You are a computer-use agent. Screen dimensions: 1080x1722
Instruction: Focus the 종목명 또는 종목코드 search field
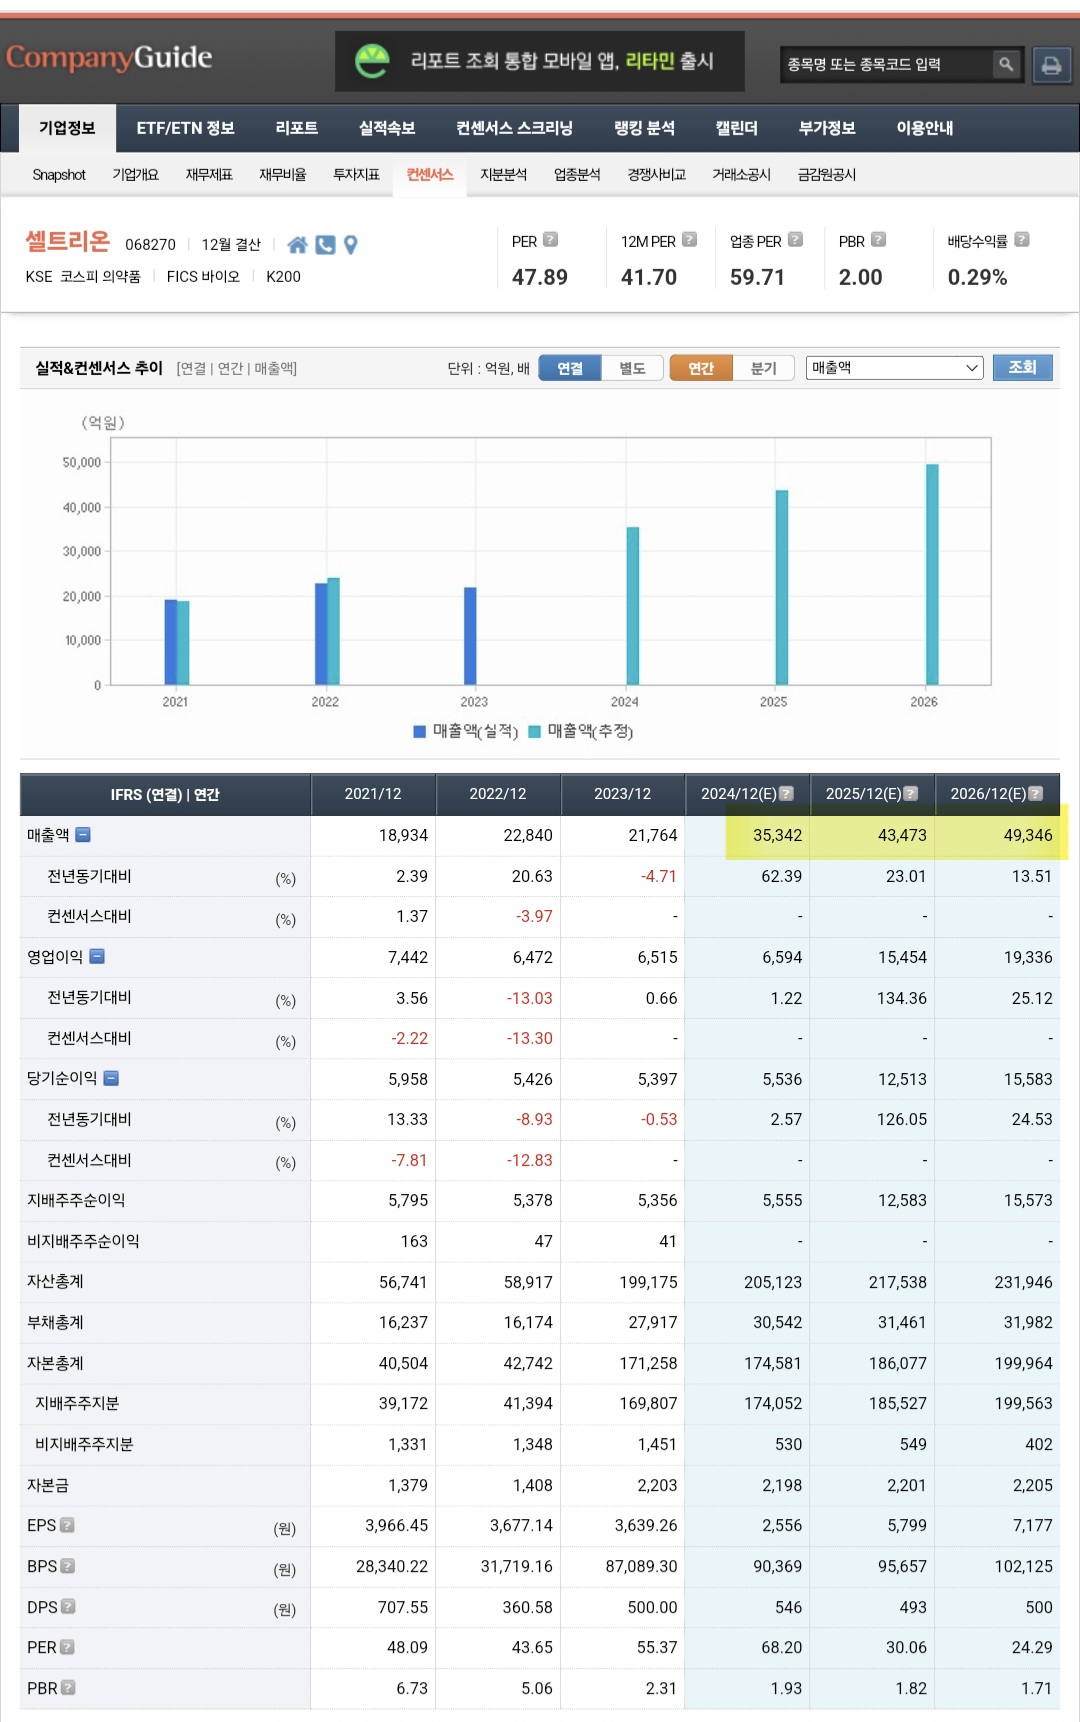(887, 65)
